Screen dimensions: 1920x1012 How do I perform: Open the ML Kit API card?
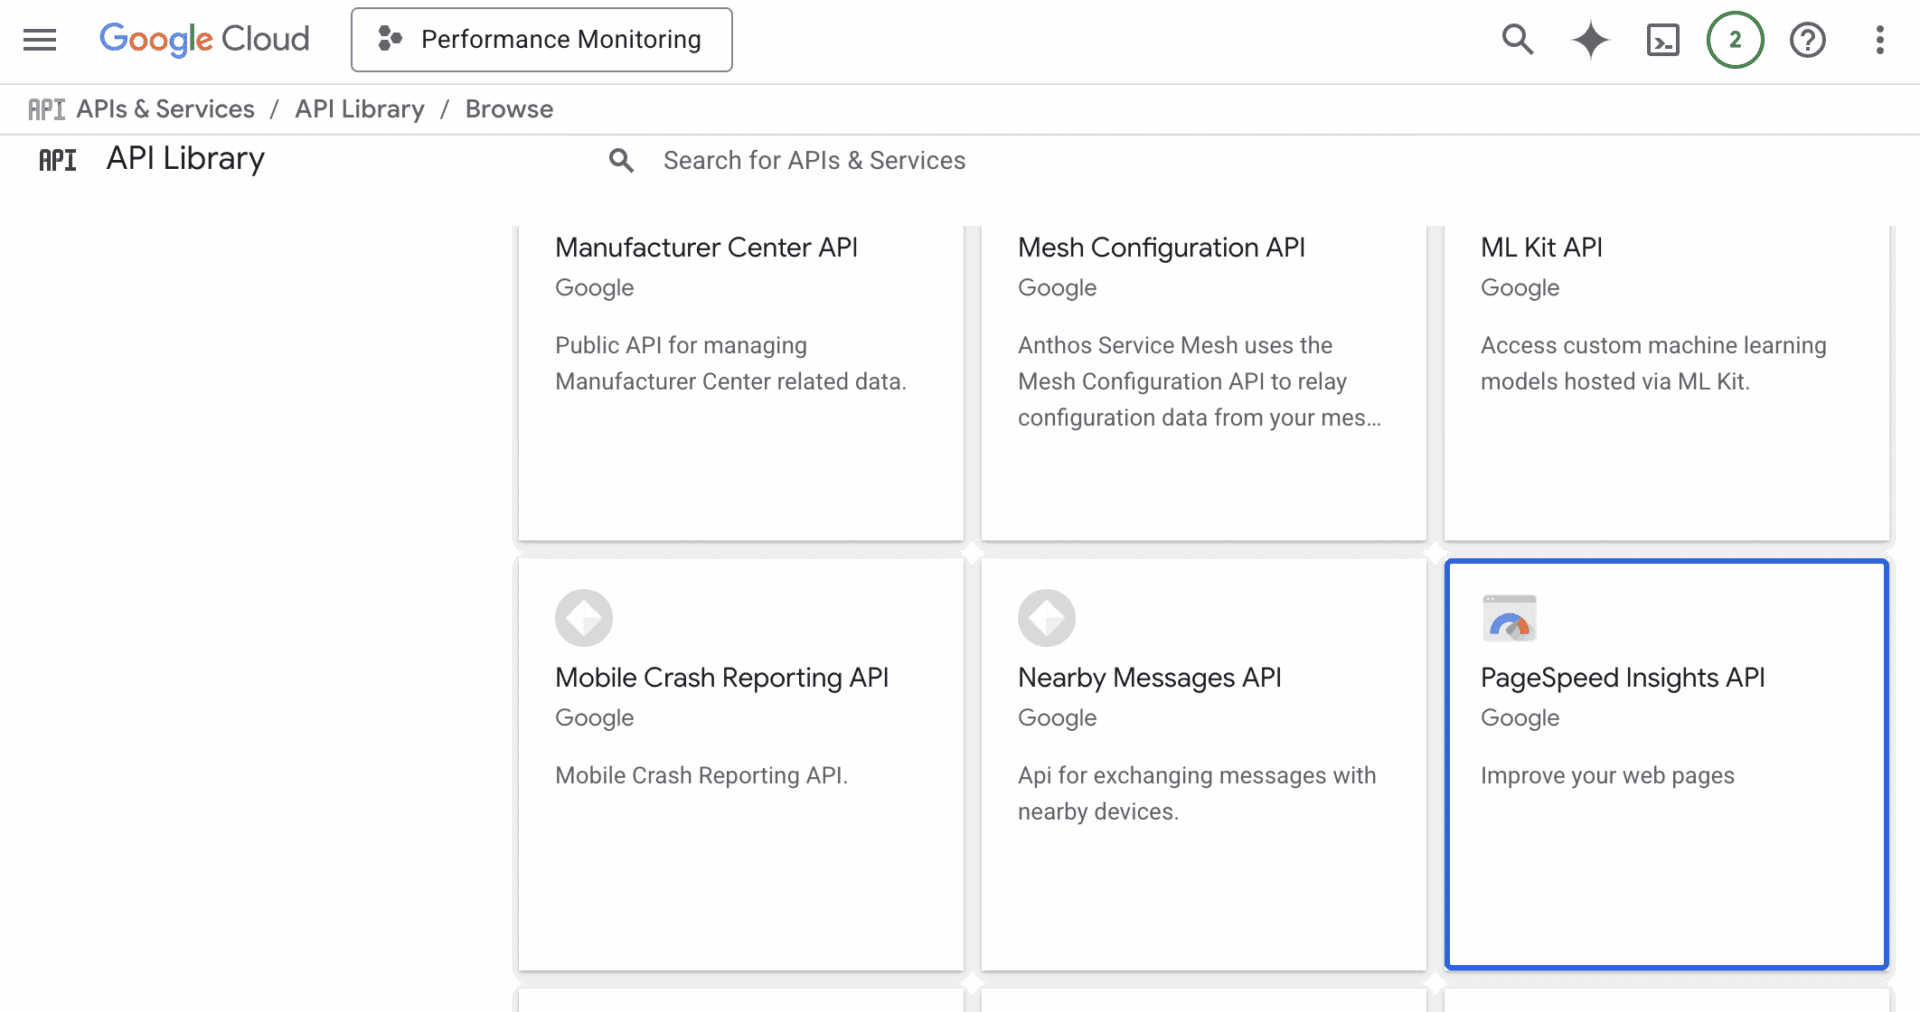pos(1666,383)
